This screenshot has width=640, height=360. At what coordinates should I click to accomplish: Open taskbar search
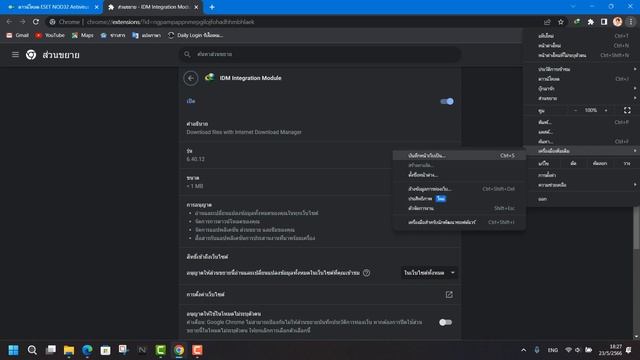coord(32,350)
